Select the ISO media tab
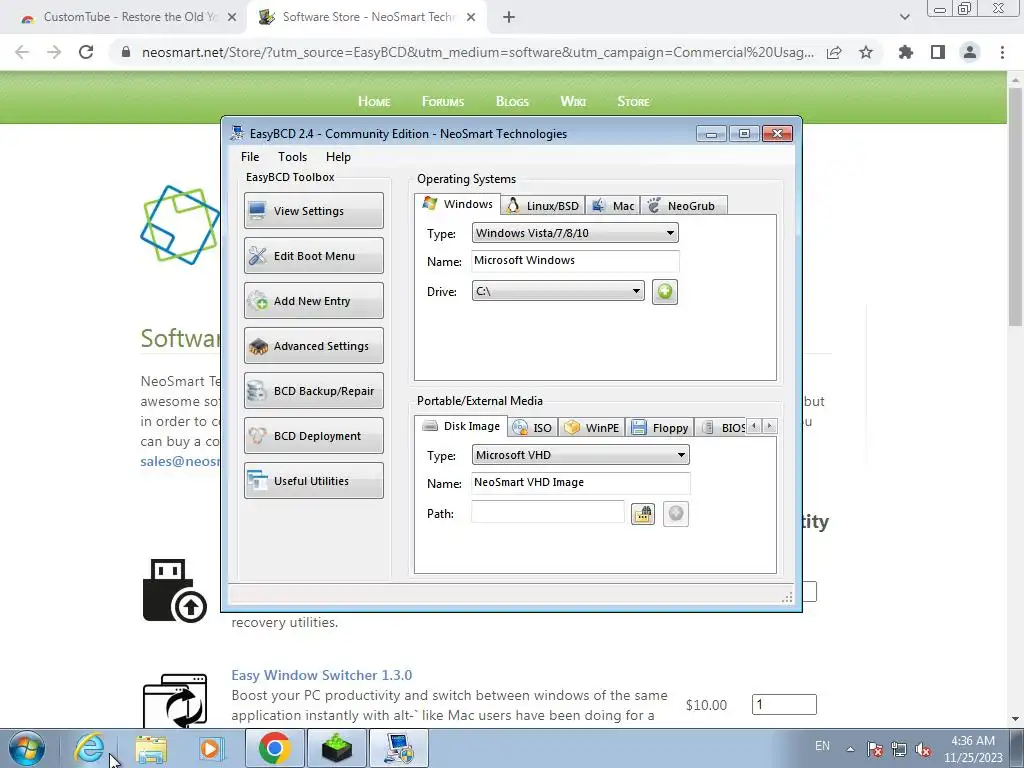 click(x=533, y=428)
